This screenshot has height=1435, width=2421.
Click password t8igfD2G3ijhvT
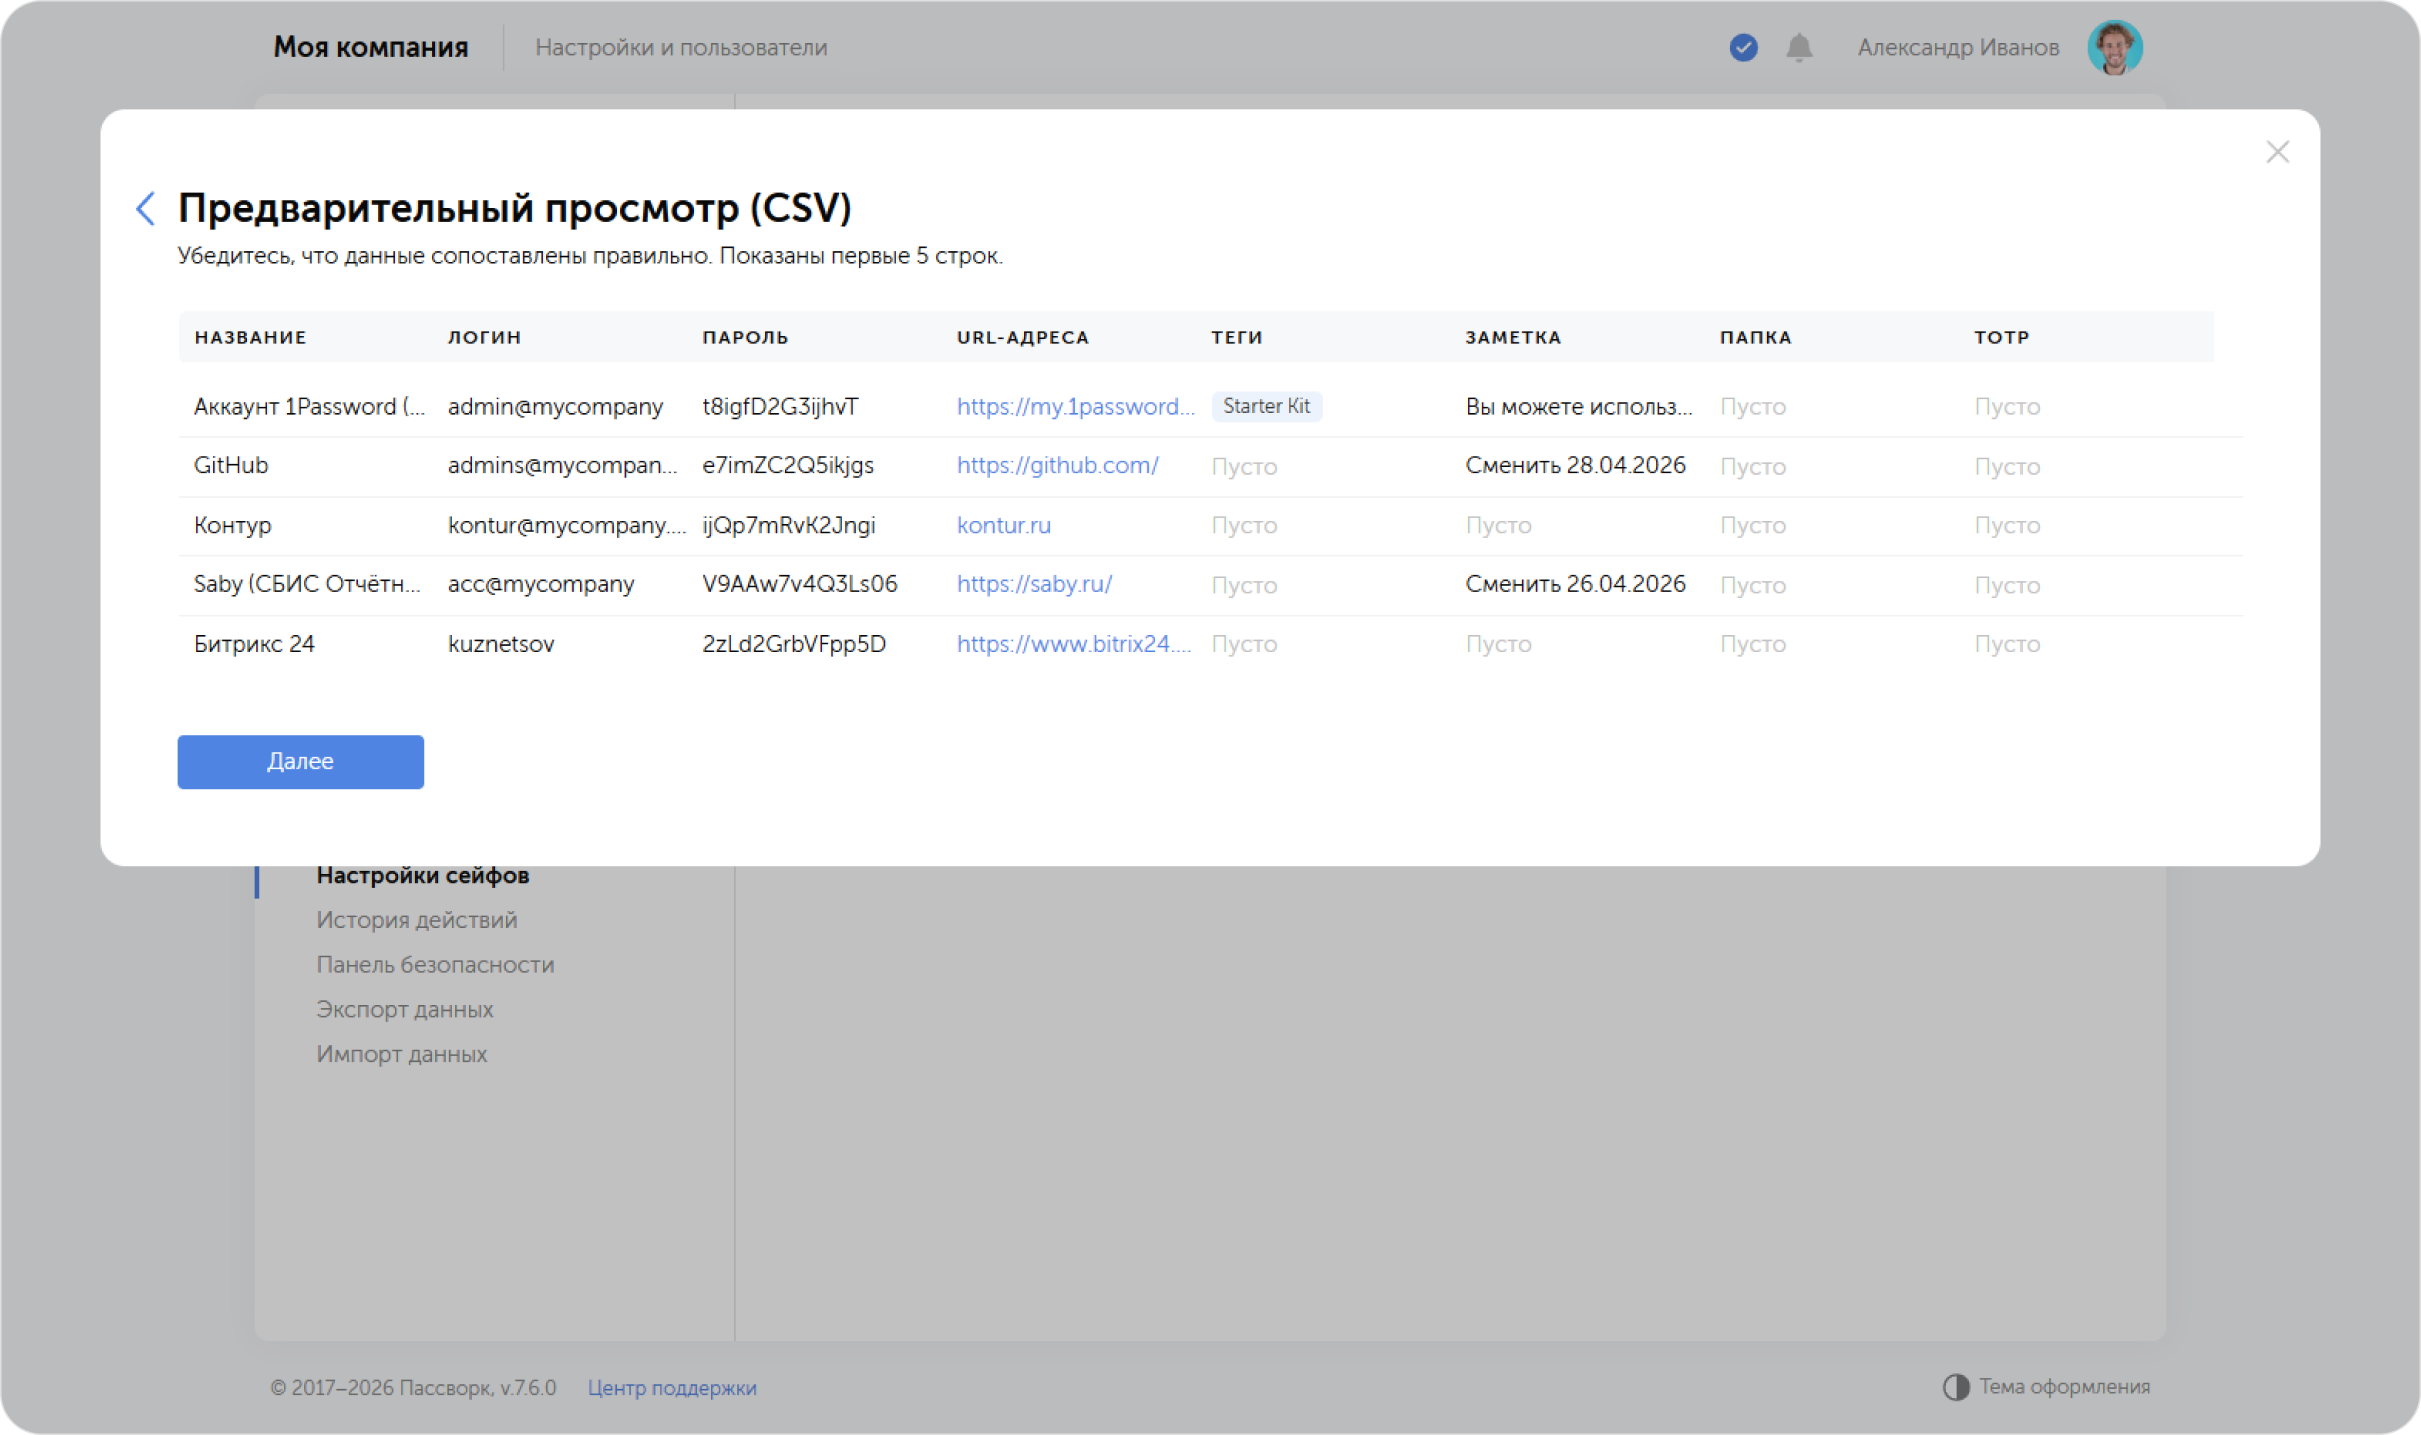[x=780, y=407]
